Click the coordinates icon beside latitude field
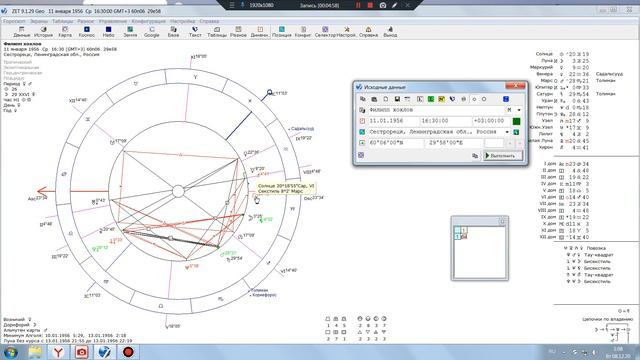The image size is (640, 360). (362, 143)
